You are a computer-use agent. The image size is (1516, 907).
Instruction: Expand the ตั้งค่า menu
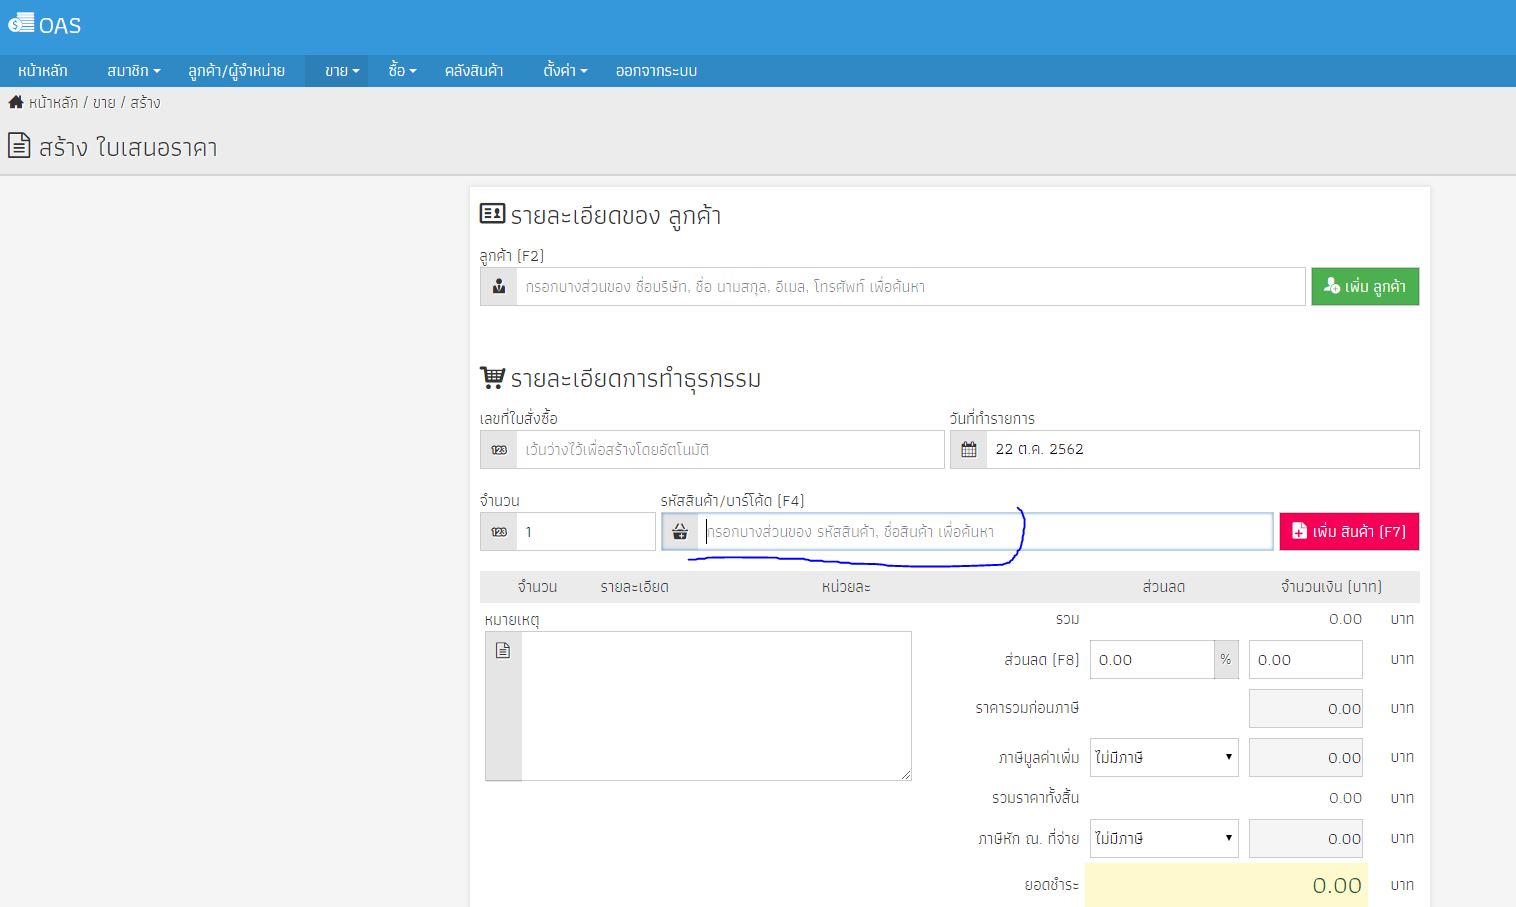click(565, 71)
